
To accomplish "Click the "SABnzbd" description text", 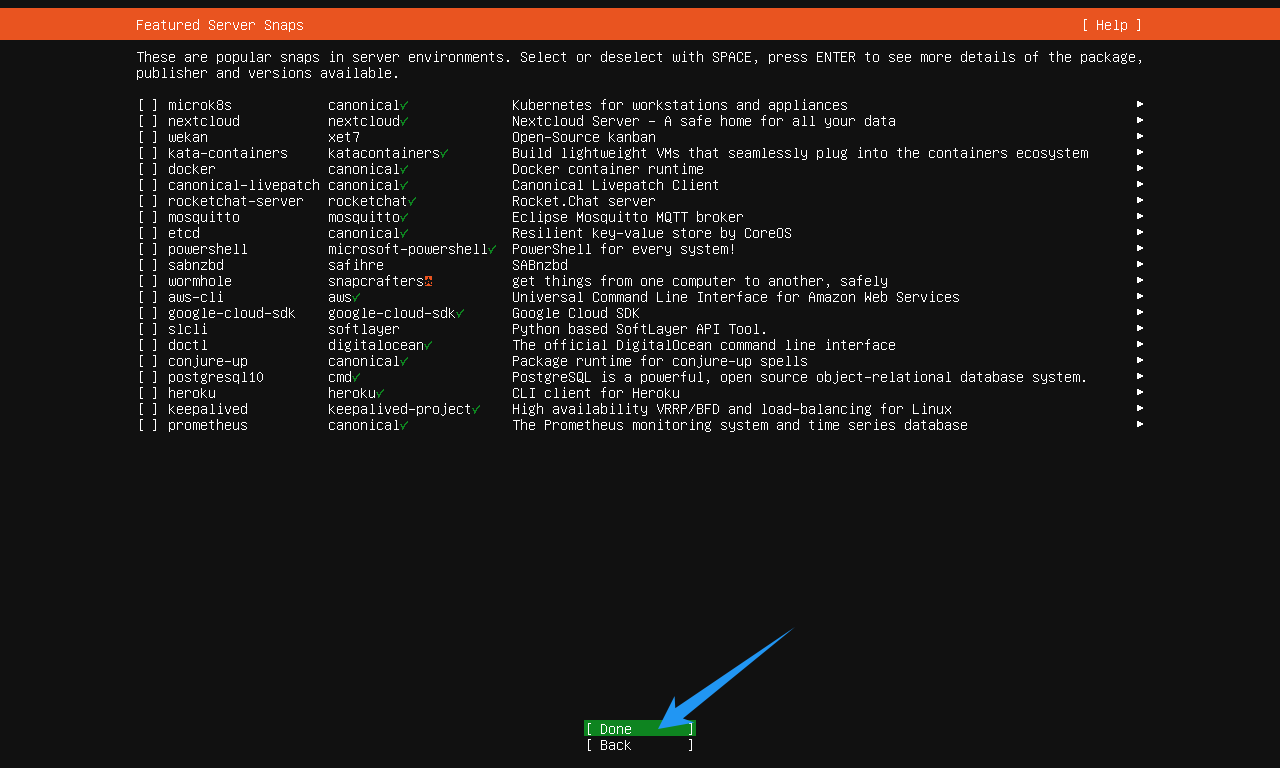I will (x=540, y=265).
